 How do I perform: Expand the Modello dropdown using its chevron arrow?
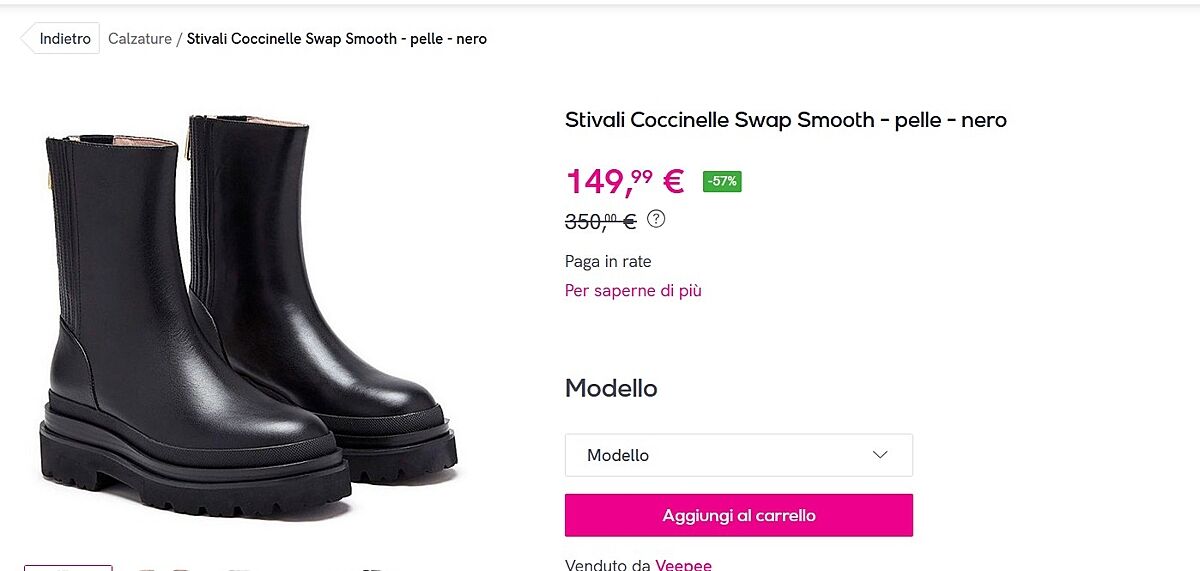880,455
